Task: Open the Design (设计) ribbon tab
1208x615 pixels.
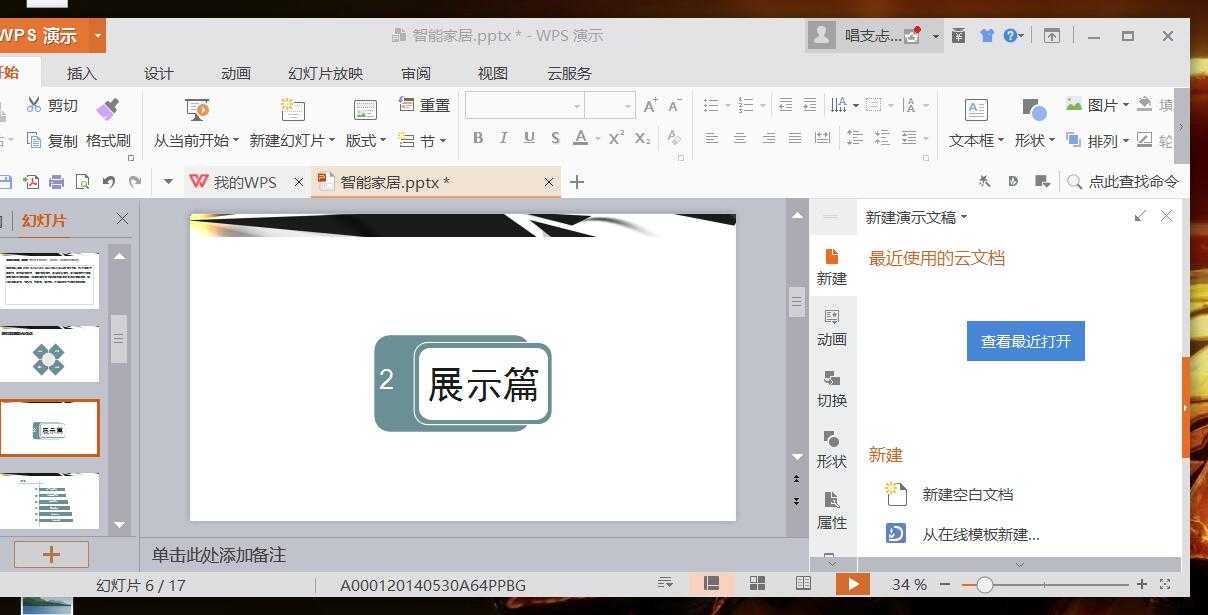Action: coord(159,73)
